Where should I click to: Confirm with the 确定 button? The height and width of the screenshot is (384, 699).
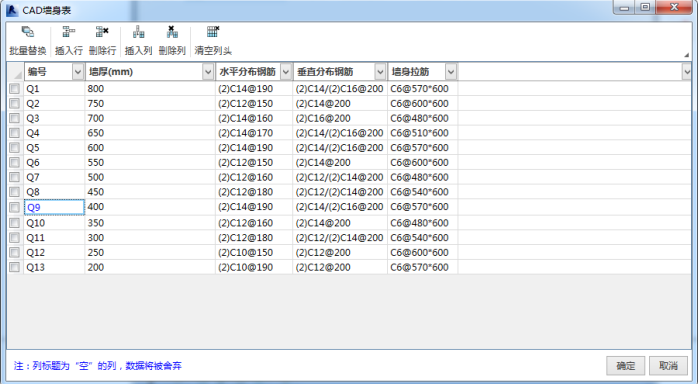(x=626, y=366)
